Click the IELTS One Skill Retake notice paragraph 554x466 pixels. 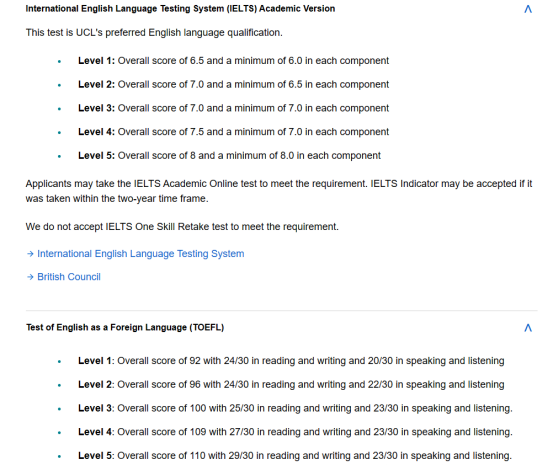182,226
